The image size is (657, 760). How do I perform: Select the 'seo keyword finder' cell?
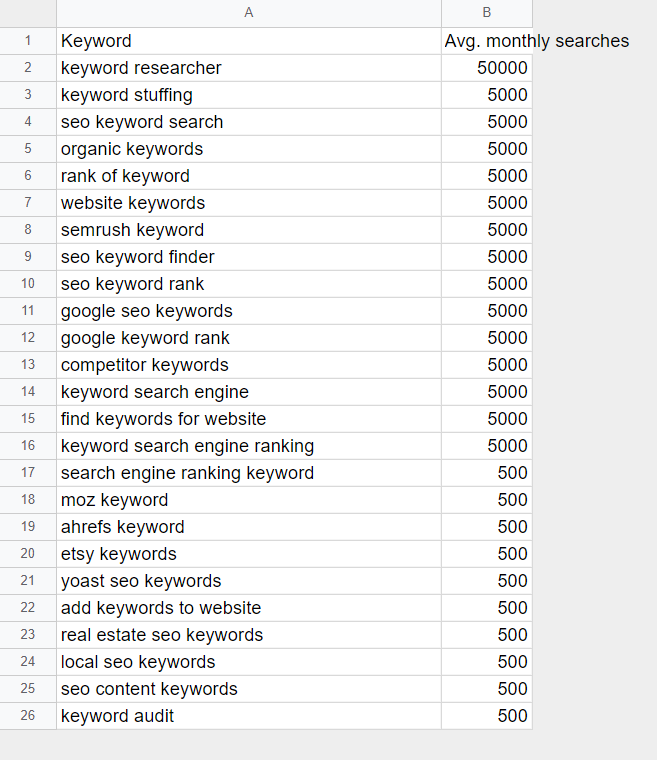[x=249, y=257]
